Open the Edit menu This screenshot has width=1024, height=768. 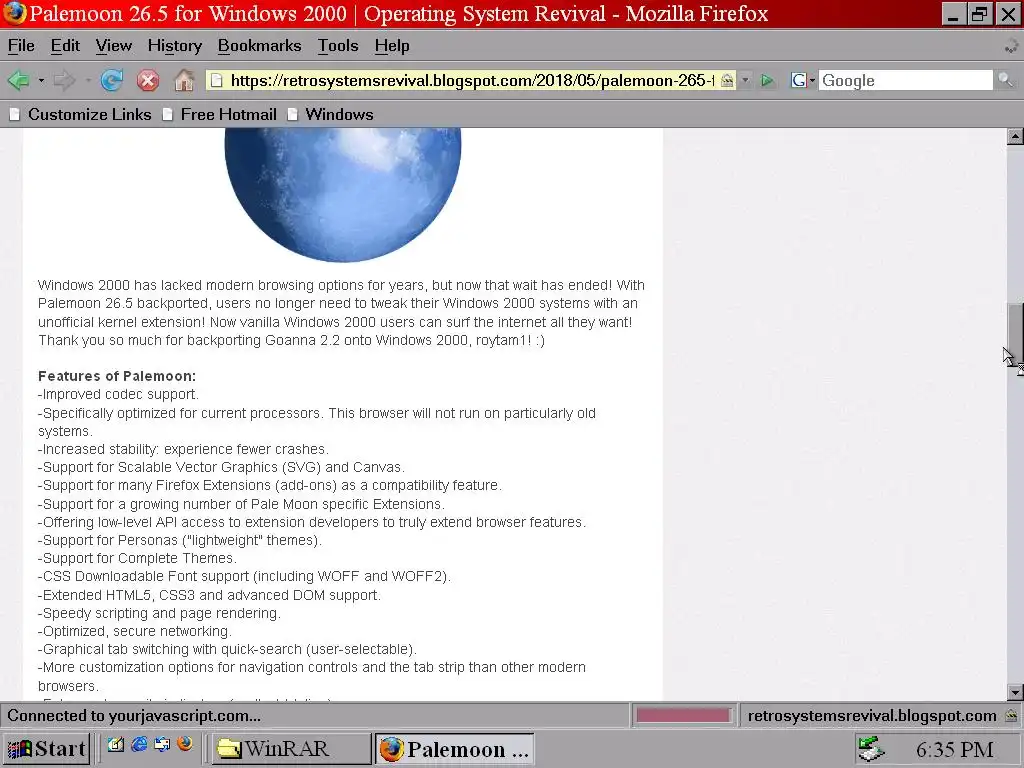65,46
